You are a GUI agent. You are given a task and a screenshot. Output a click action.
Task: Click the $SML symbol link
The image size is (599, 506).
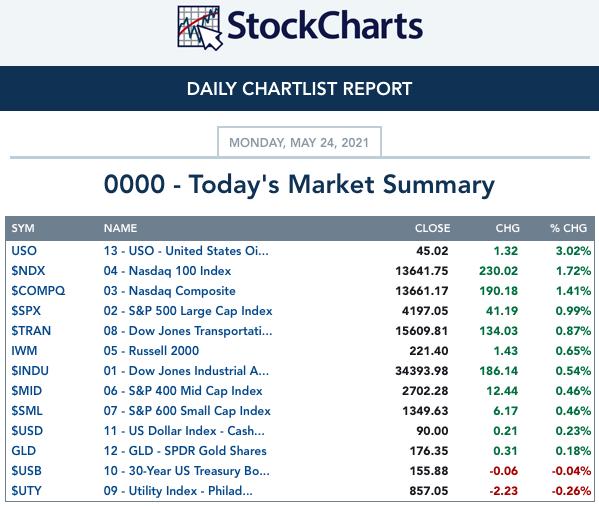click(27, 411)
